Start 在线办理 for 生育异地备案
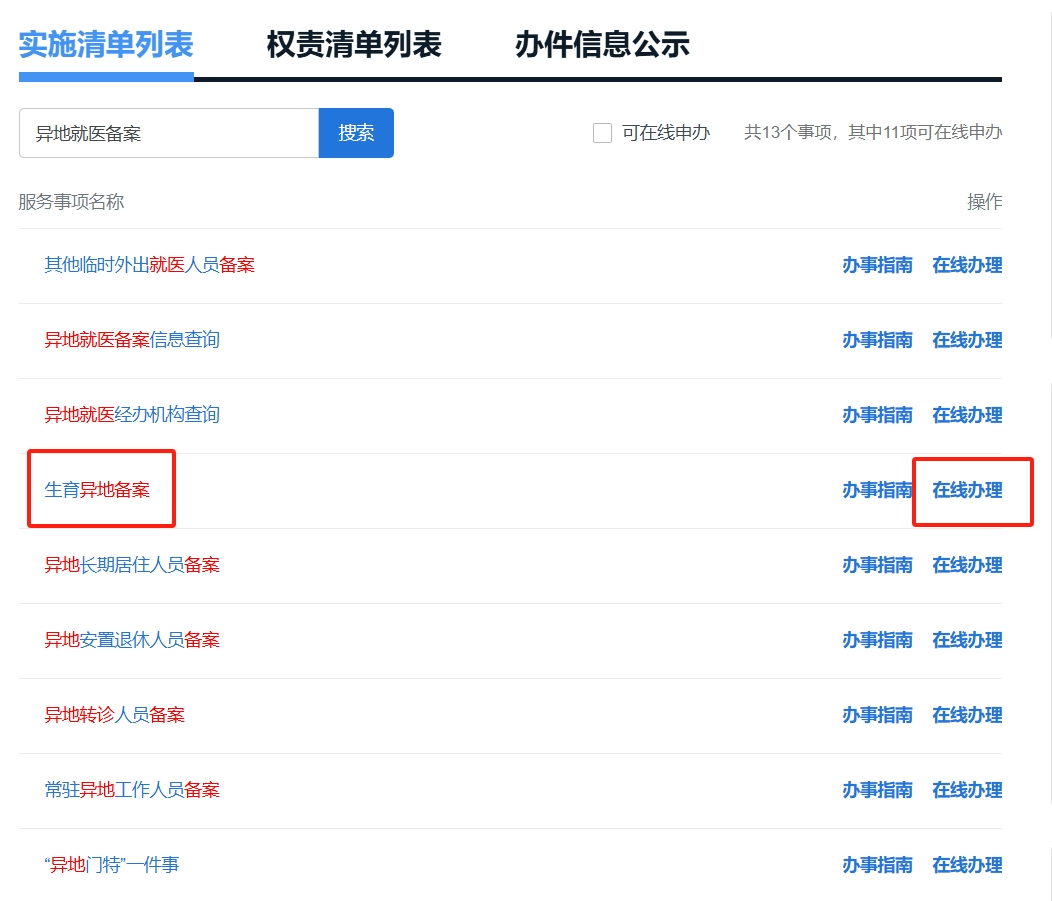The image size is (1052, 901). (967, 489)
